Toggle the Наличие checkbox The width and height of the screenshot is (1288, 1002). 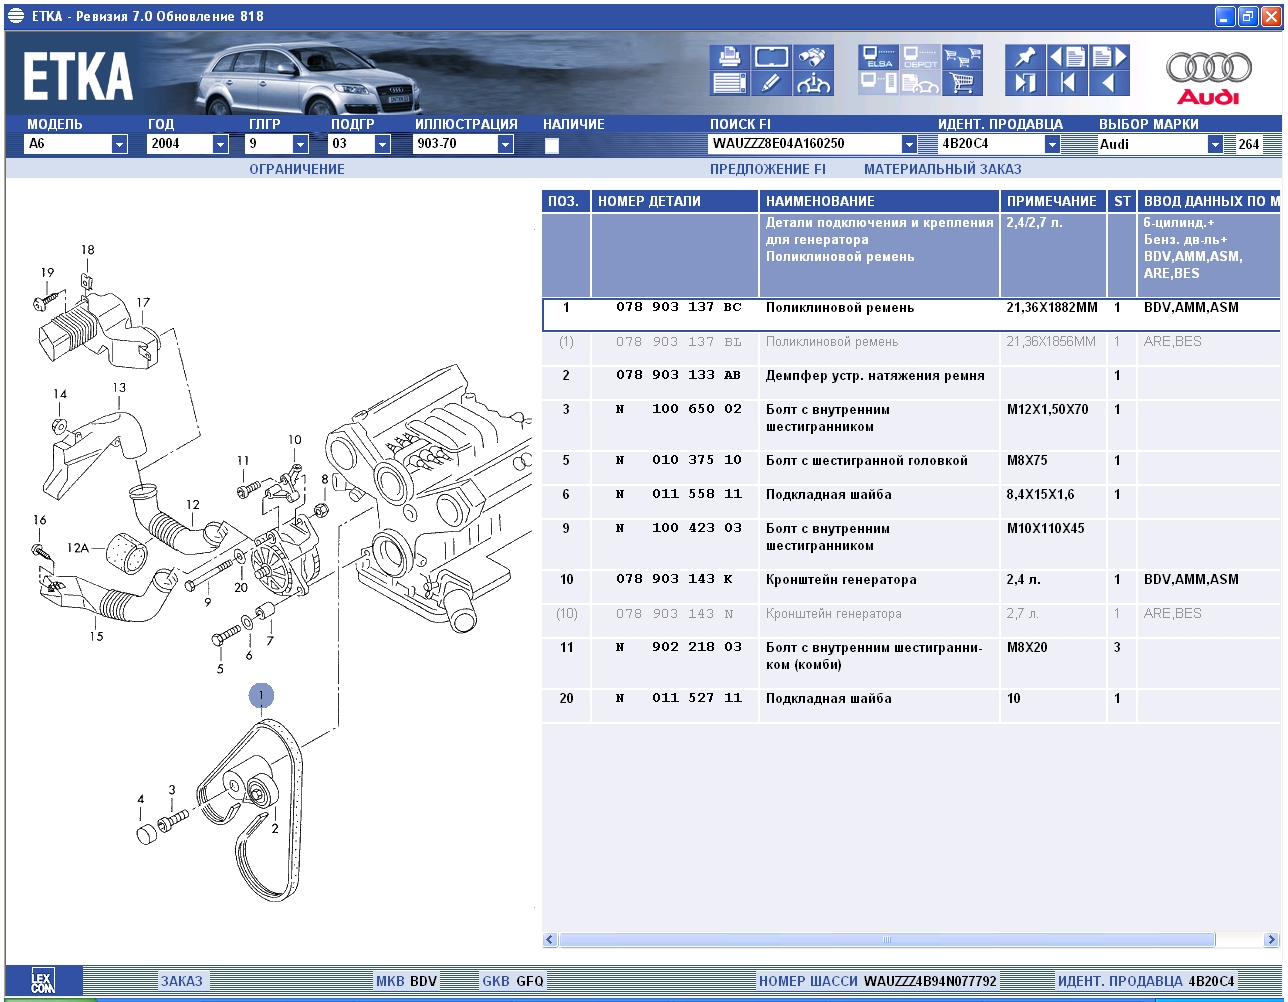tap(551, 145)
